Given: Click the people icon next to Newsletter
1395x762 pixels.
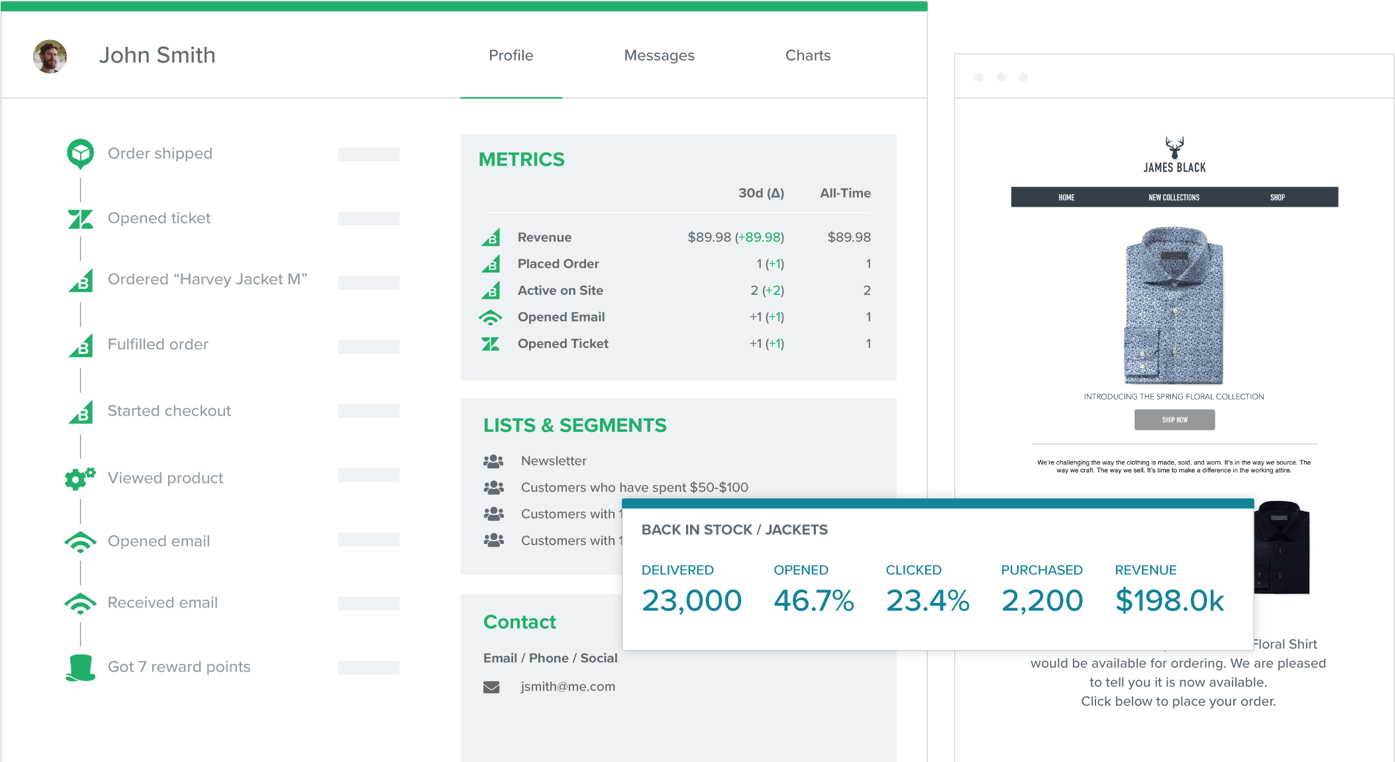Looking at the screenshot, I should [x=494, y=461].
